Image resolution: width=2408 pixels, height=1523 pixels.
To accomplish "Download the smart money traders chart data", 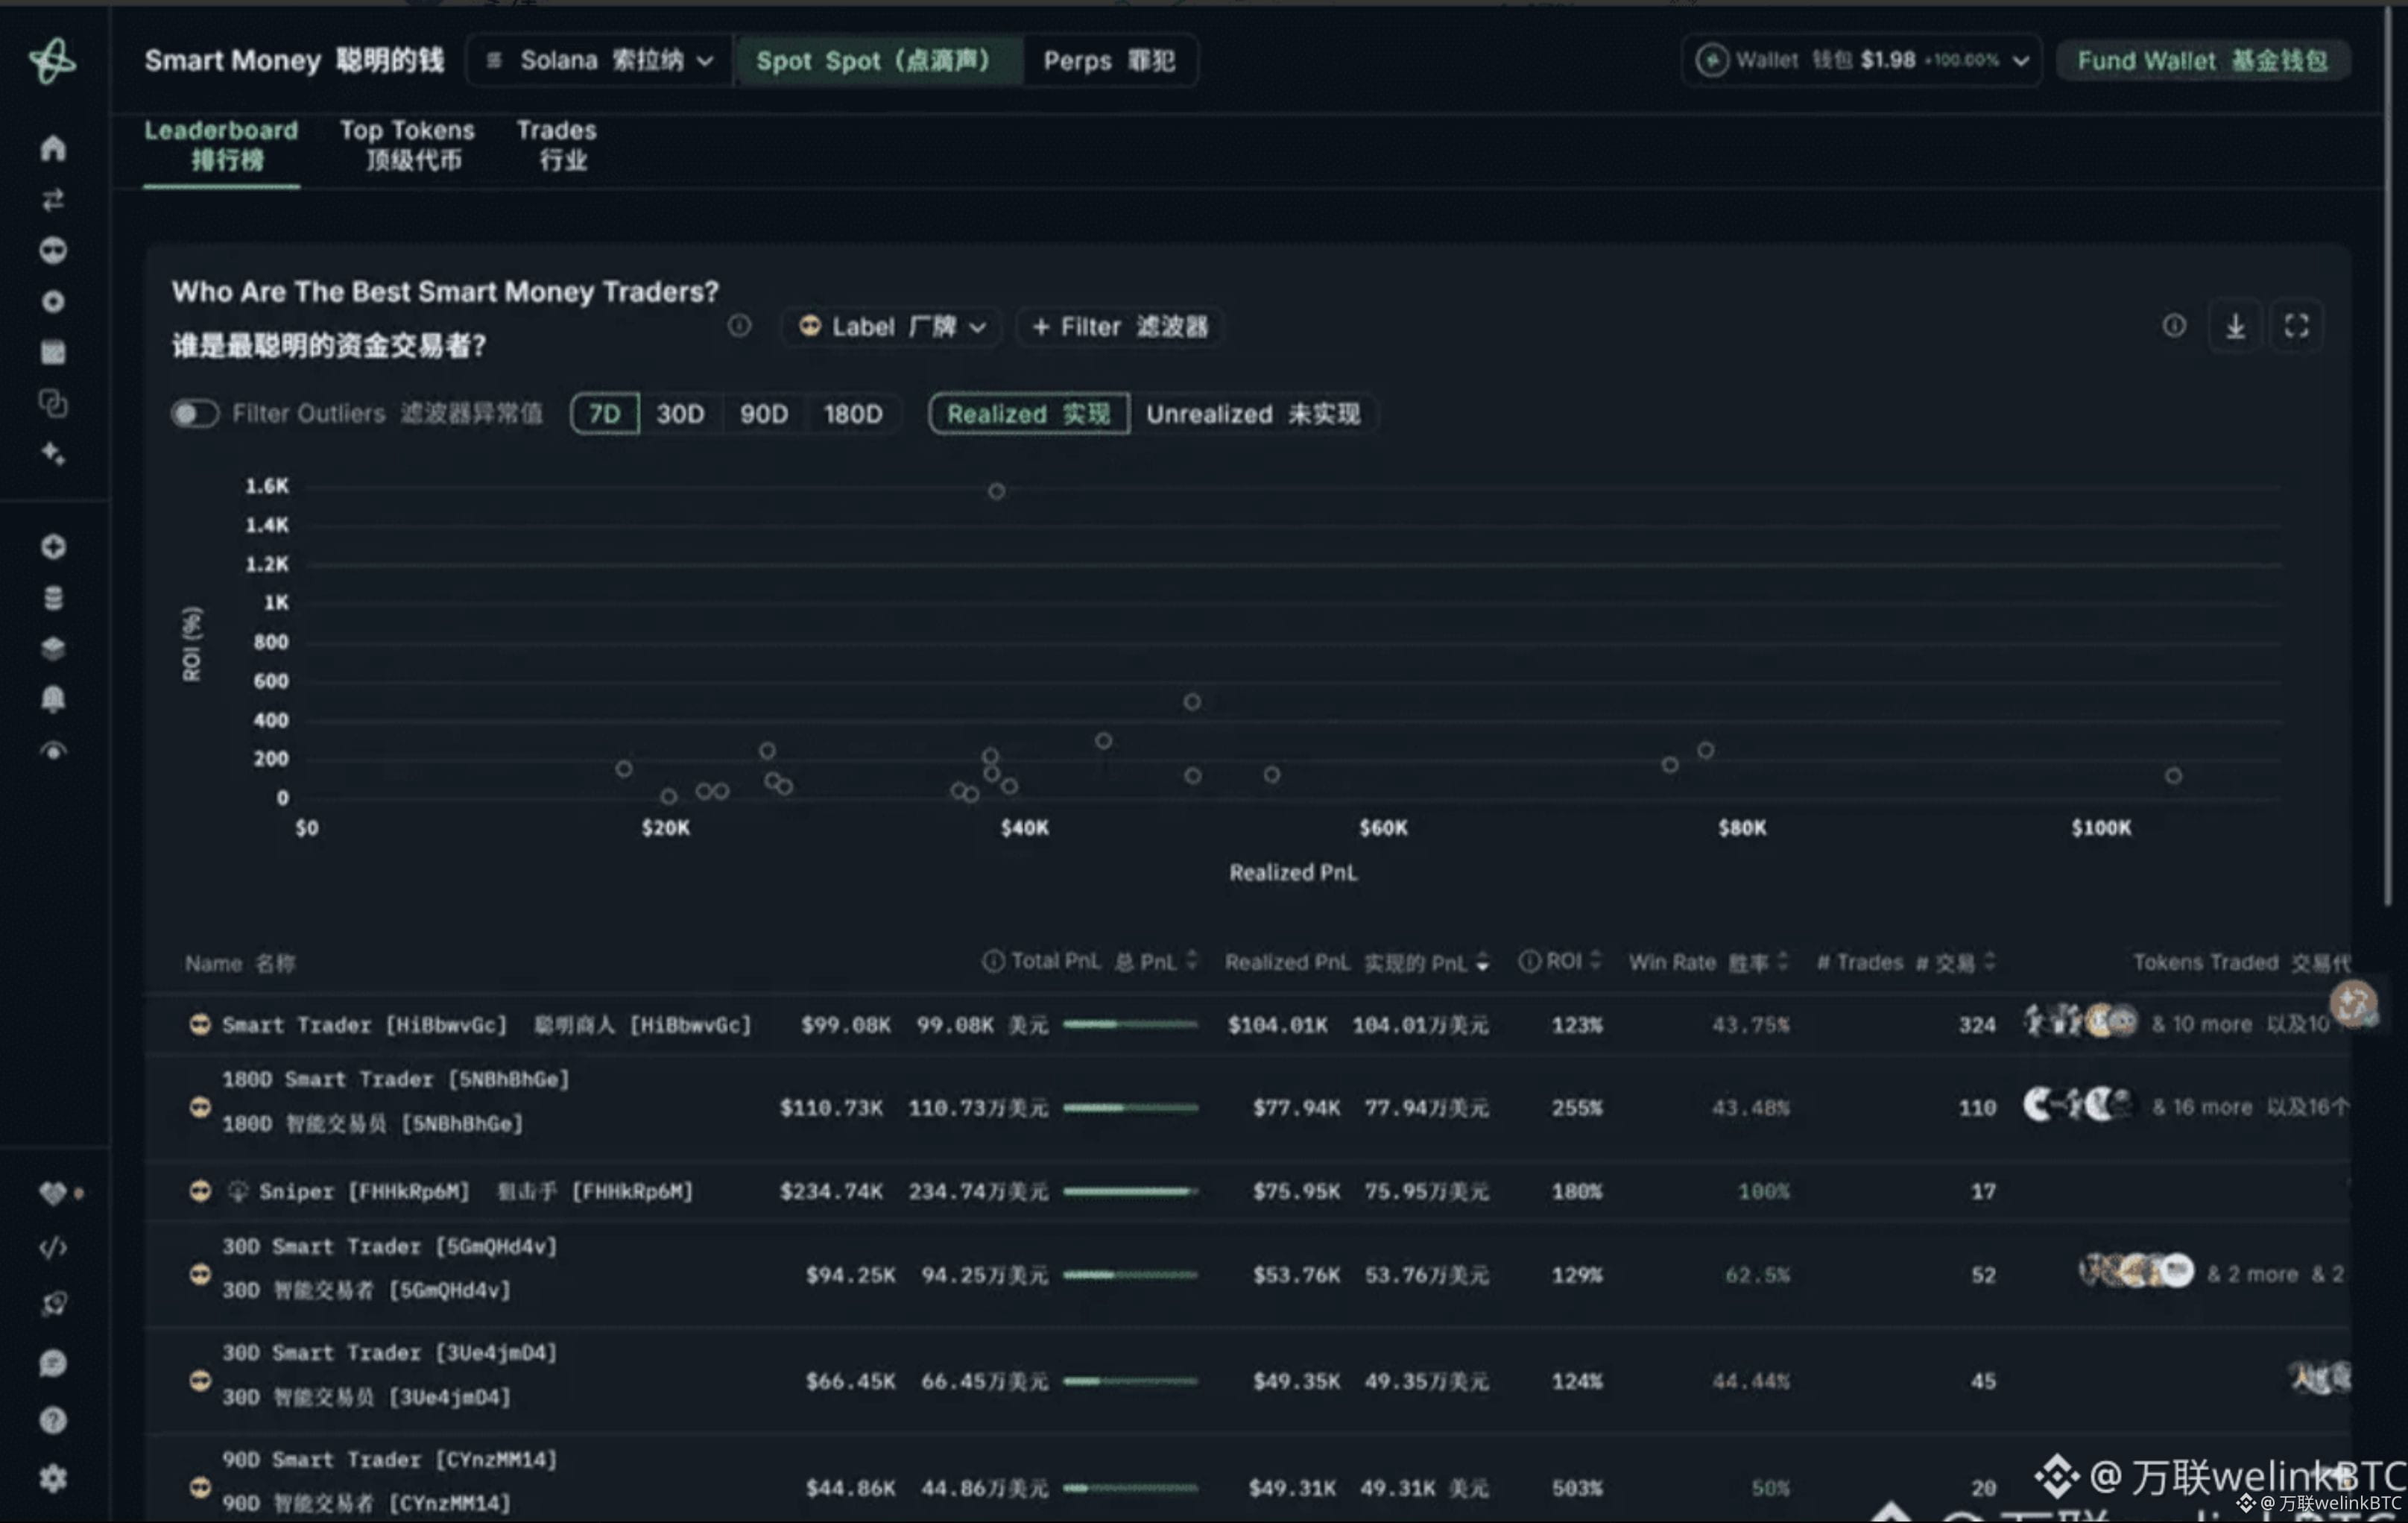I will point(2235,326).
